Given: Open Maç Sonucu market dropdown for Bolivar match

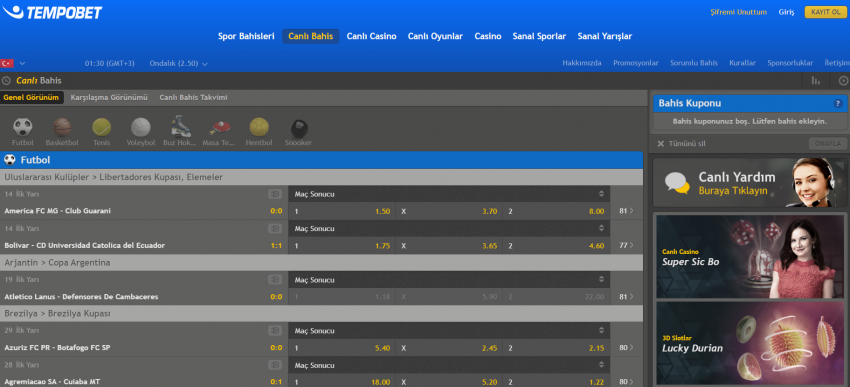Looking at the screenshot, I should click(x=449, y=228).
